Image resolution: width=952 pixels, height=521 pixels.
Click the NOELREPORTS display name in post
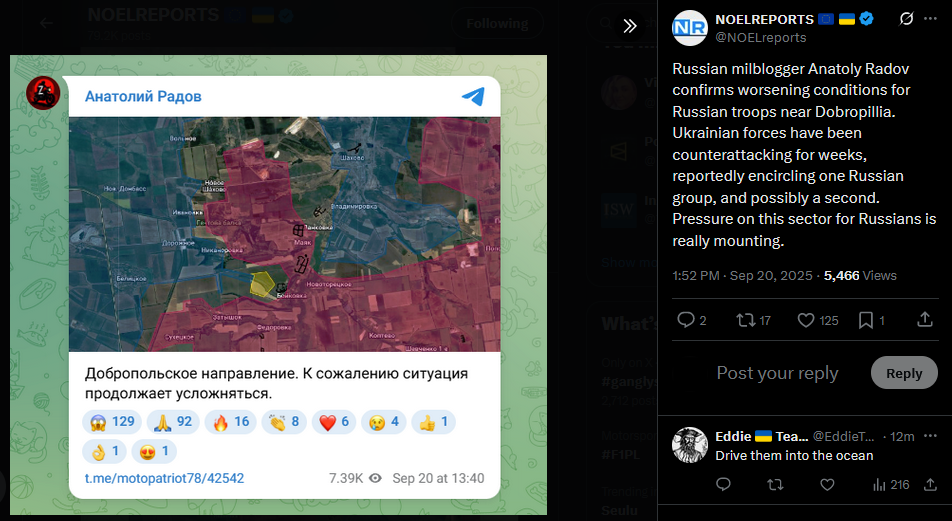point(764,19)
